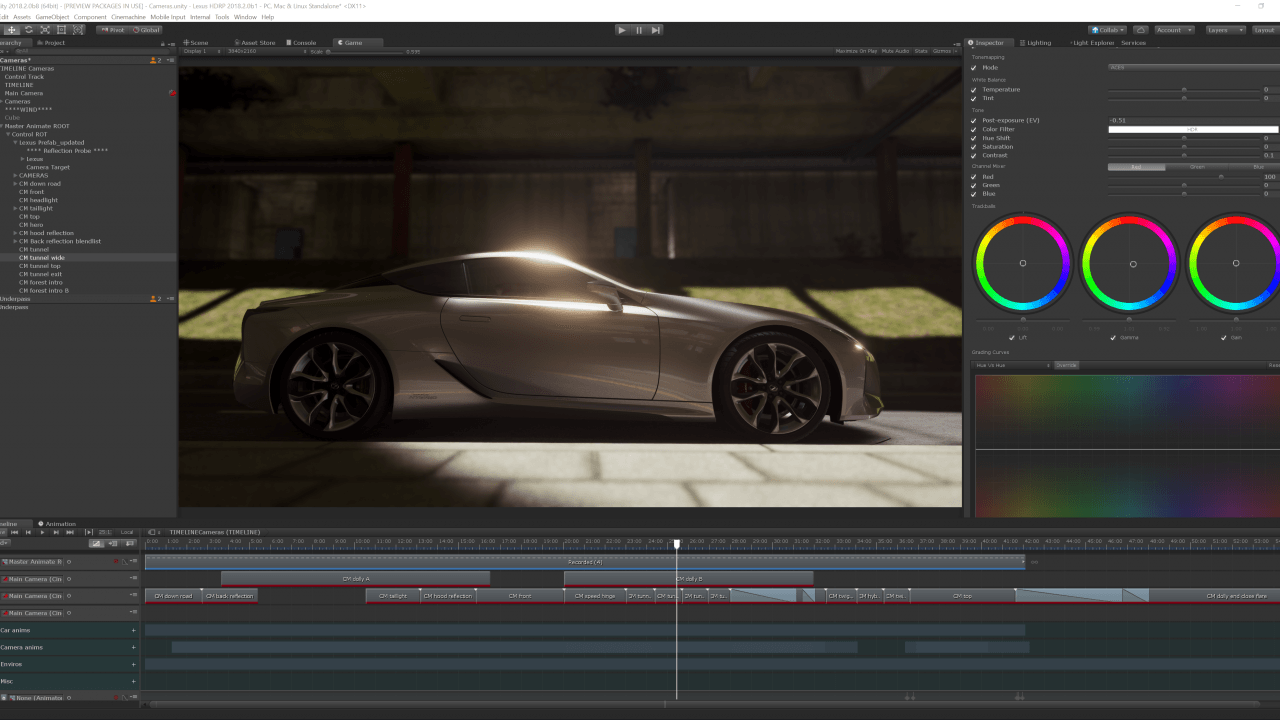The width and height of the screenshot is (1280, 720).
Task: Expand the Lexus item in Hierarchy
Action: [22, 159]
